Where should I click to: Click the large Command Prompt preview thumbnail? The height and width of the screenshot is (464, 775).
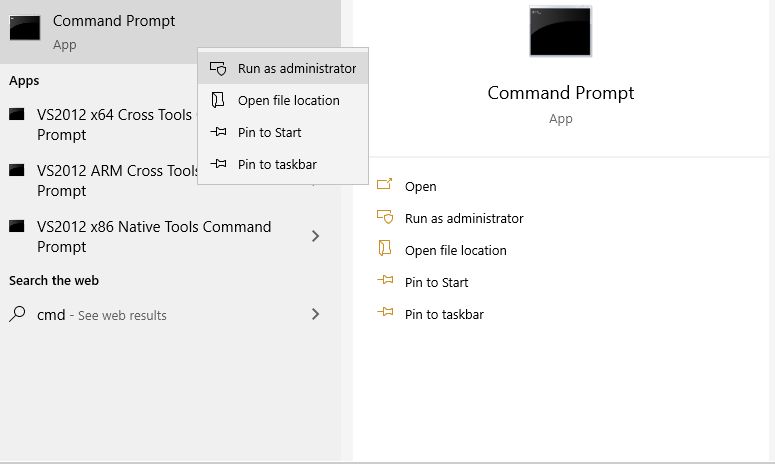(560, 31)
